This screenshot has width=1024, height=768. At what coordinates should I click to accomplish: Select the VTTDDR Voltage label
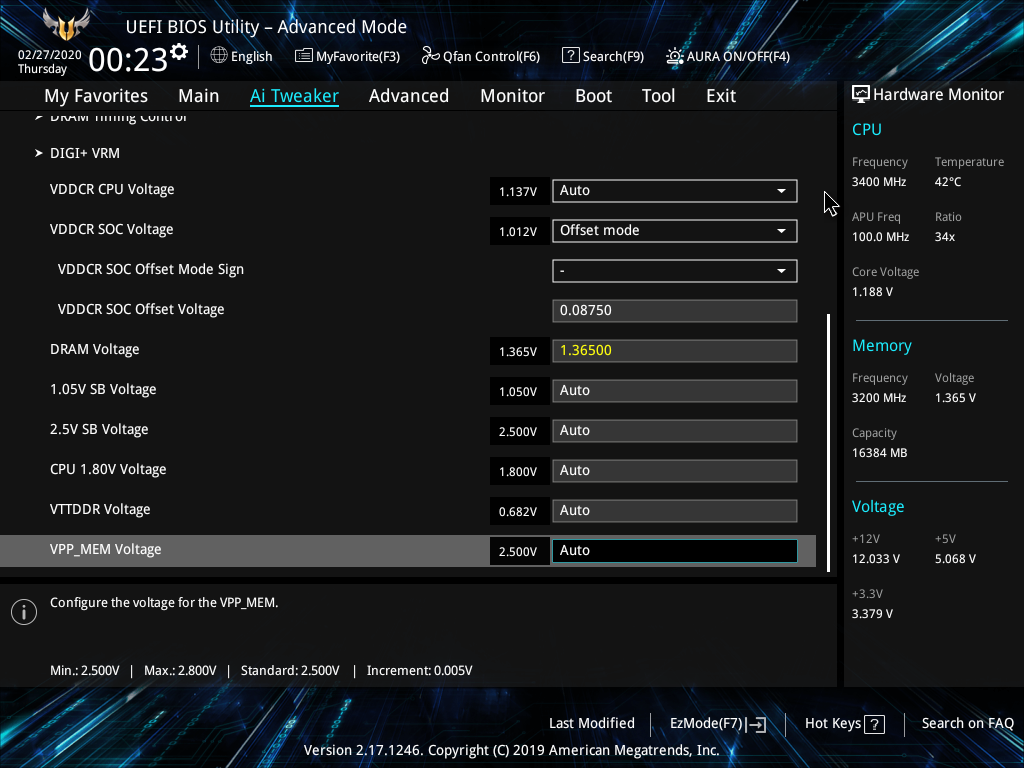point(100,510)
